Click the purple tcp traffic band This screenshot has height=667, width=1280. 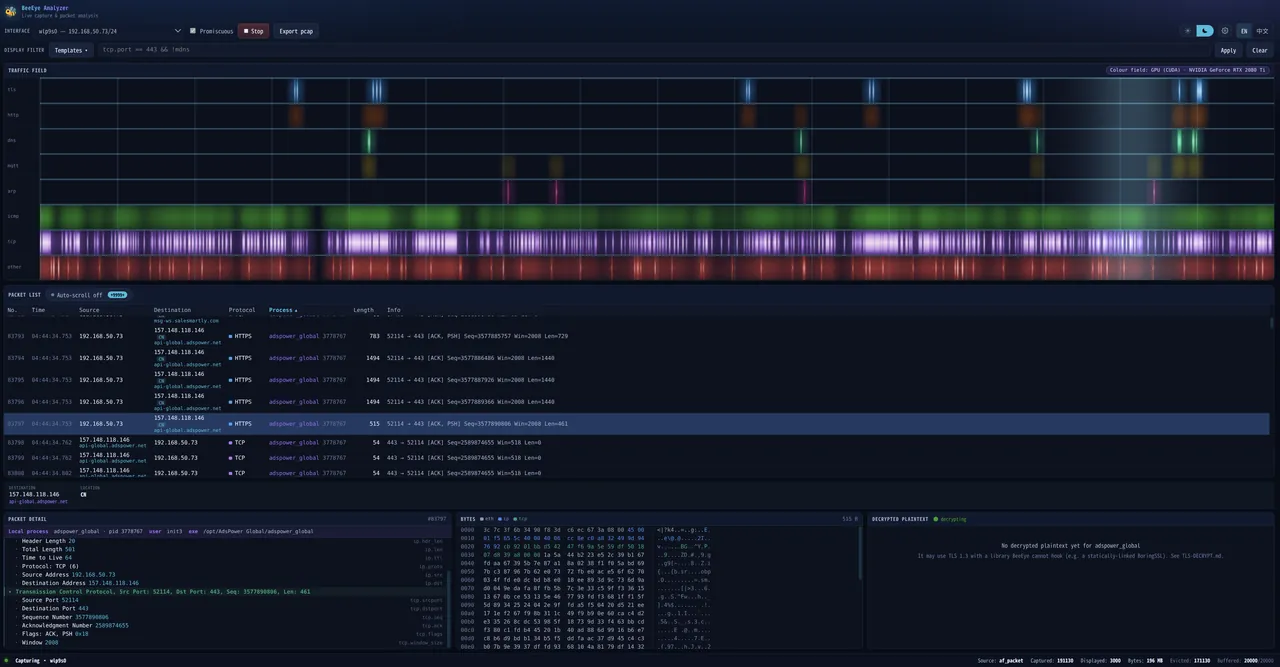pos(657,242)
